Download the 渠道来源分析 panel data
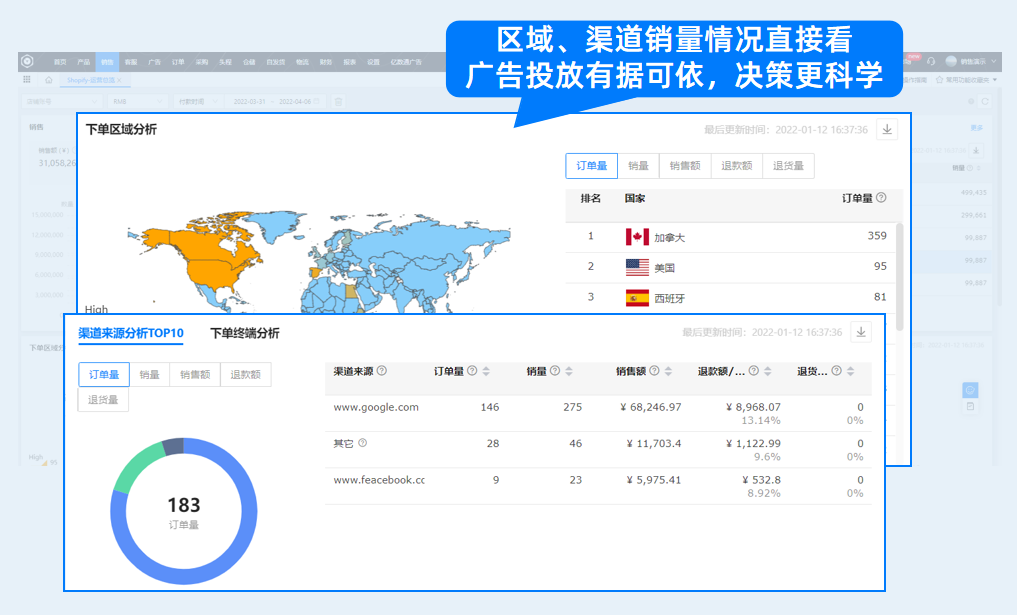The height and width of the screenshot is (615, 1017). pos(861,332)
